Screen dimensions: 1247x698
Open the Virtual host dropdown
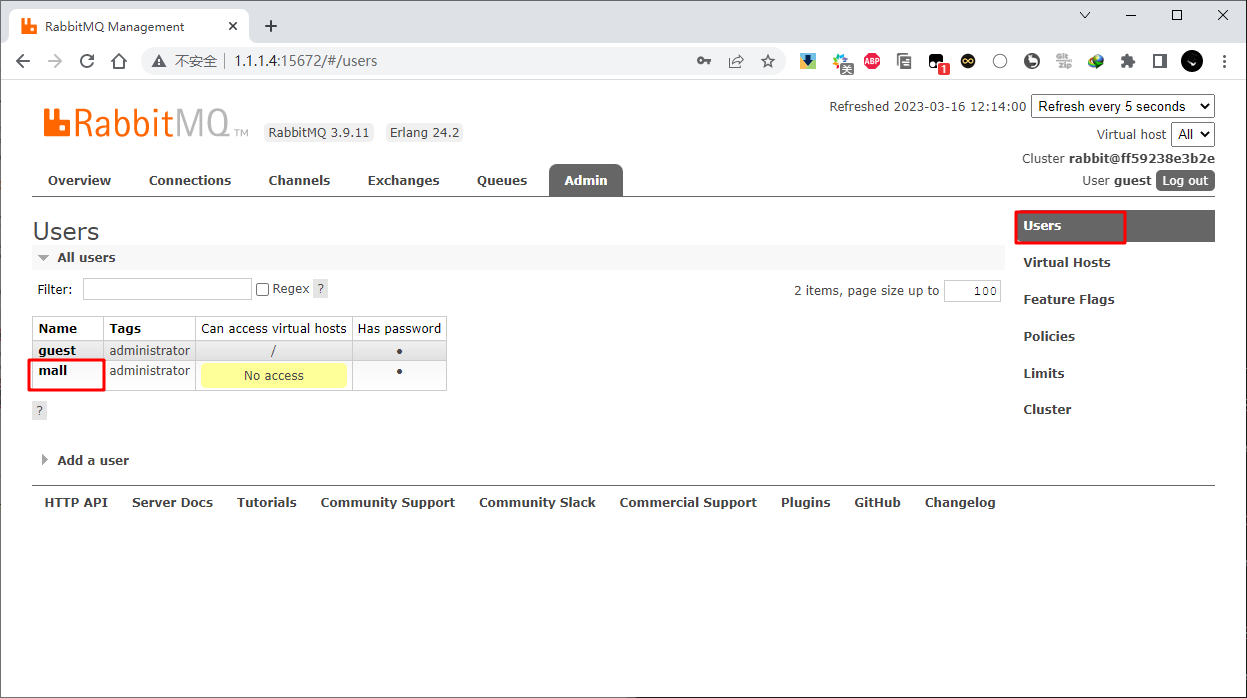click(1193, 134)
